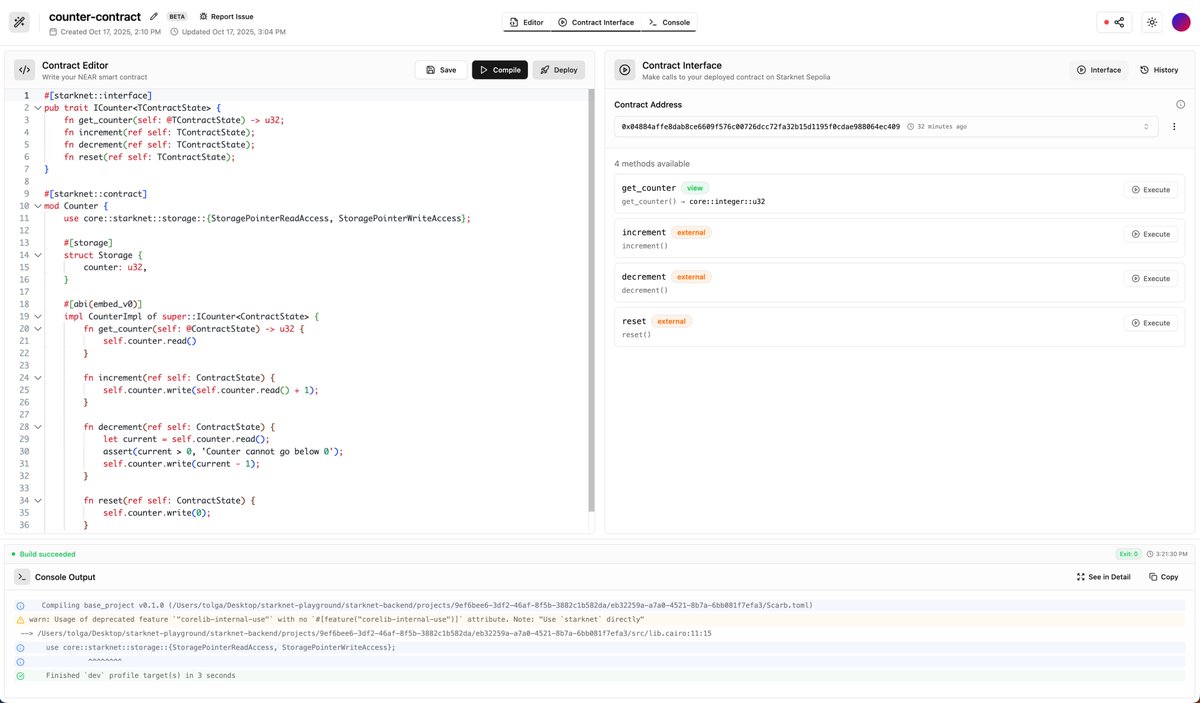The image size is (1200, 703).
Task: Click the BETA badge
Action: point(177,17)
